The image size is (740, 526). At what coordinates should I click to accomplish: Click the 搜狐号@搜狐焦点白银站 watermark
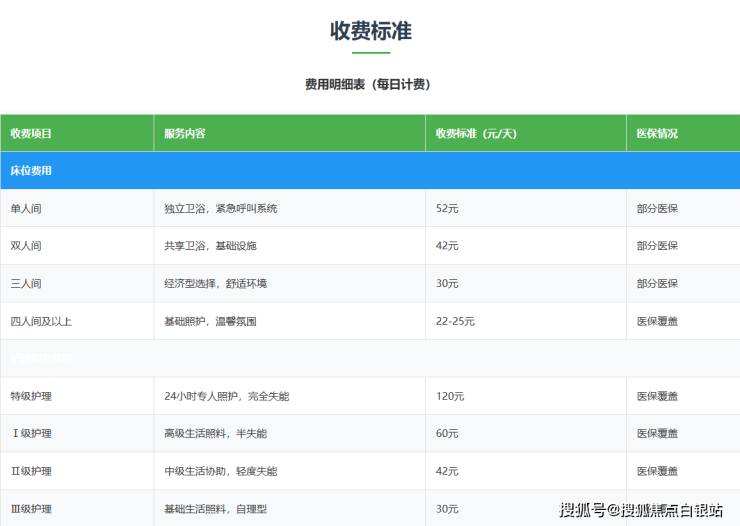[x=640, y=510]
